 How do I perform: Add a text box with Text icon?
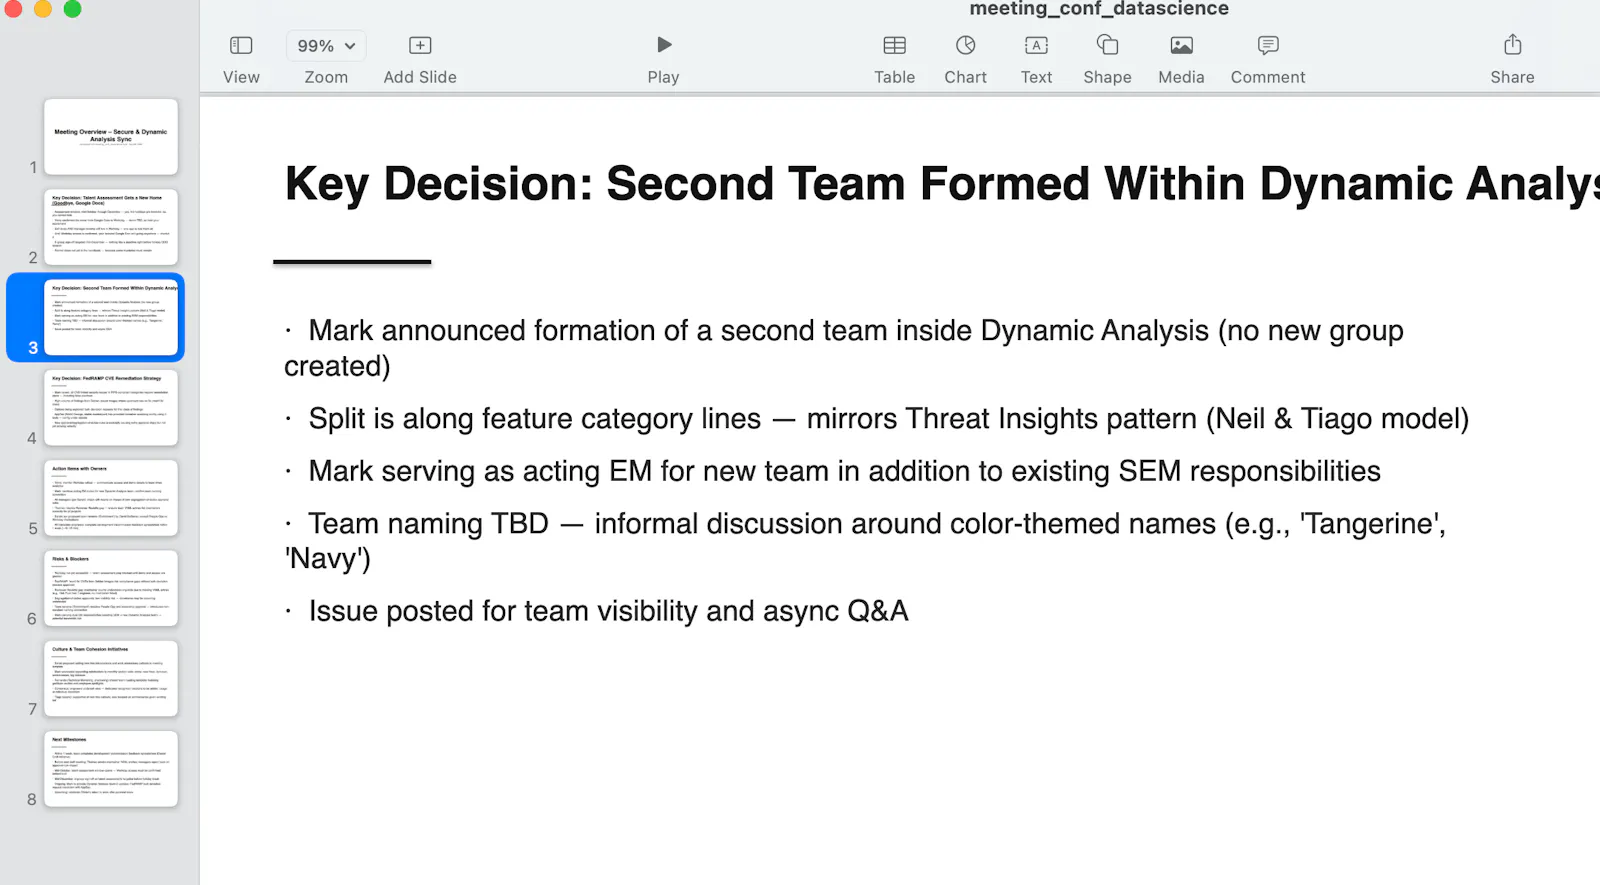(1037, 45)
